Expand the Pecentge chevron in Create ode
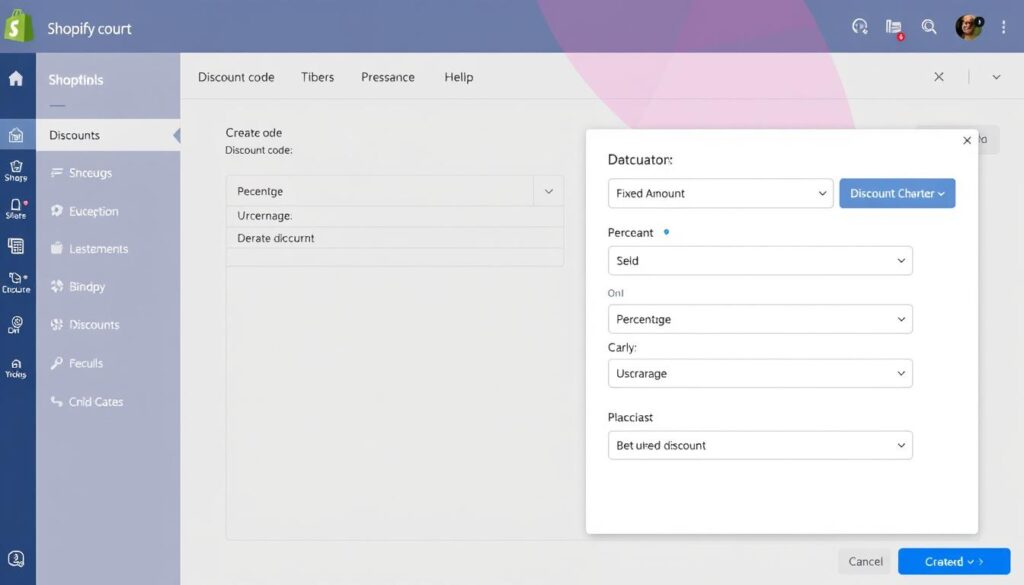Image resolution: width=1024 pixels, height=585 pixels. [x=548, y=190]
